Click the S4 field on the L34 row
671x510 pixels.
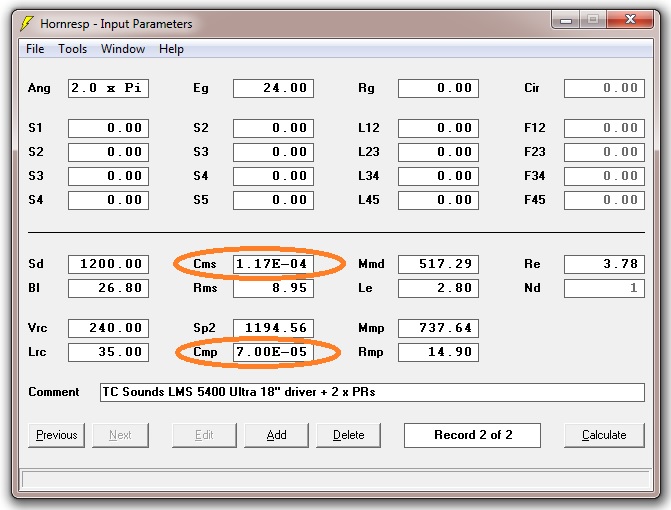point(273,176)
